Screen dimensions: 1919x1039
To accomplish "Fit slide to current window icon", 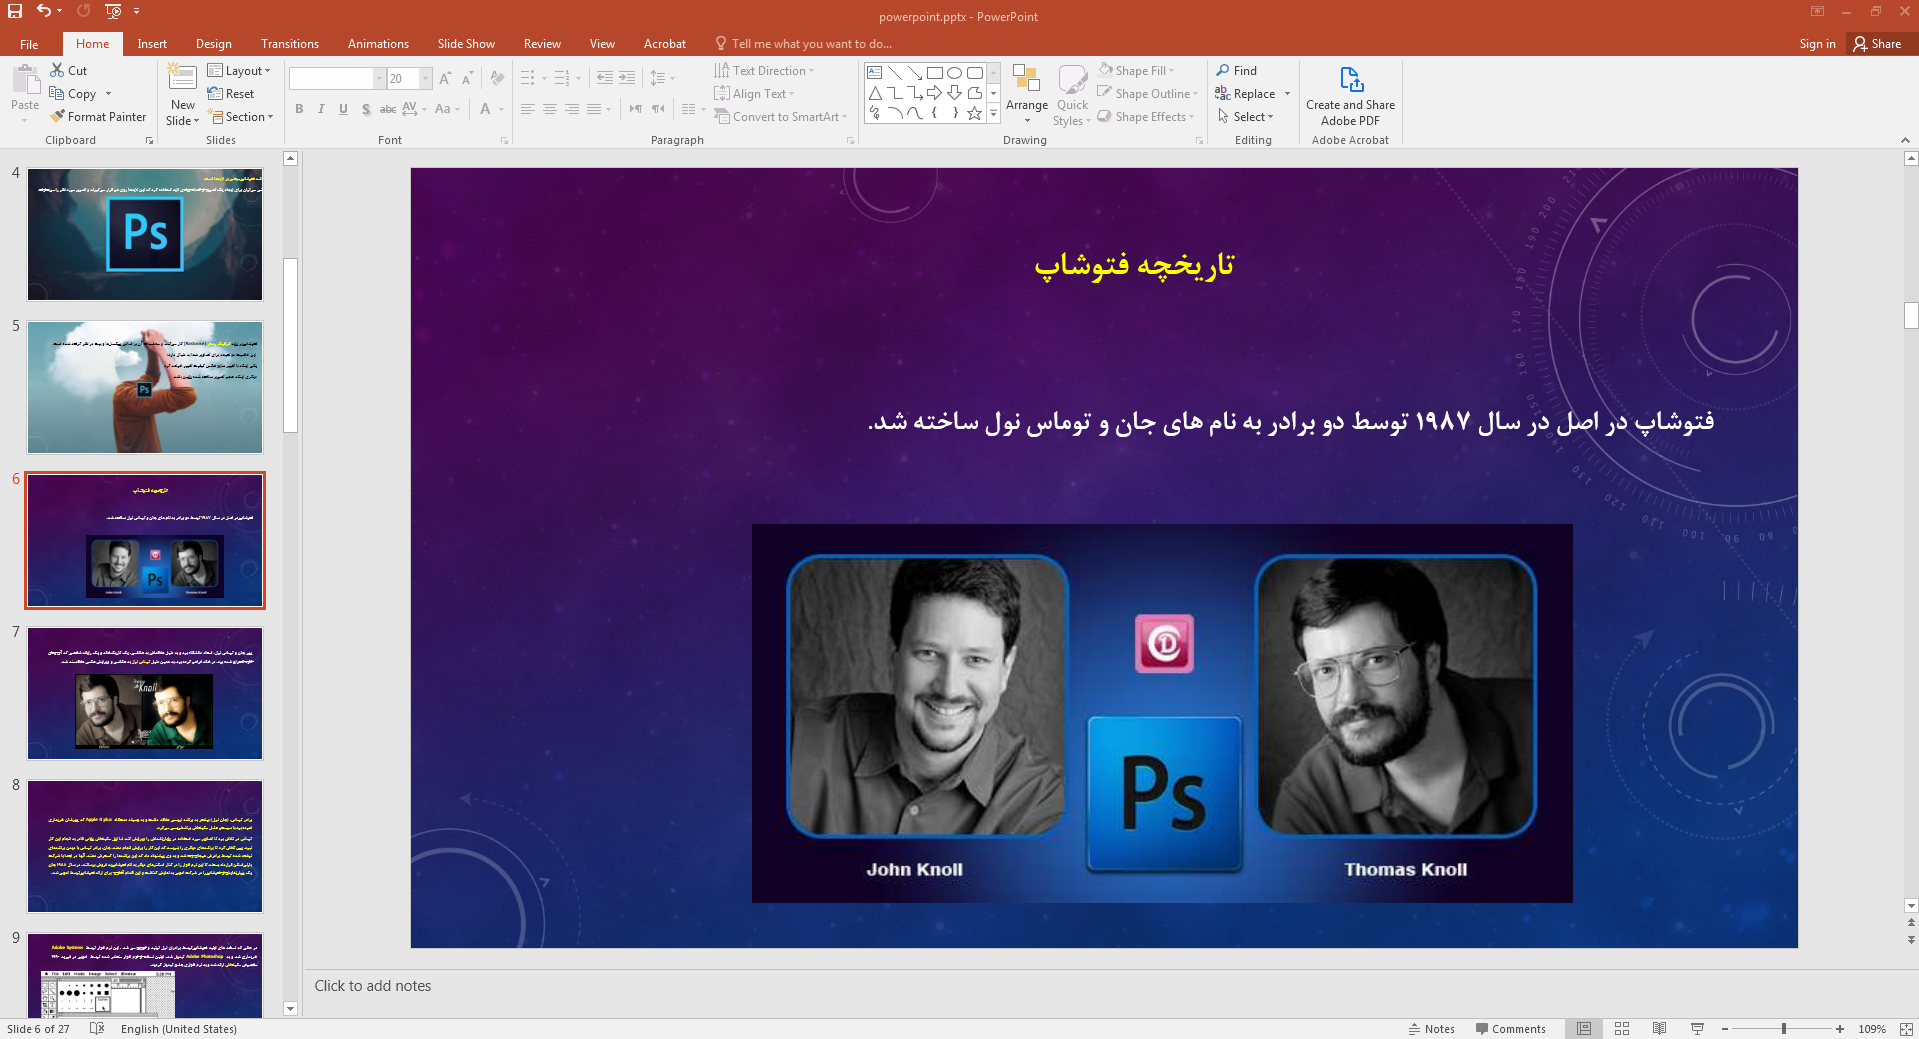I will tap(1906, 1029).
